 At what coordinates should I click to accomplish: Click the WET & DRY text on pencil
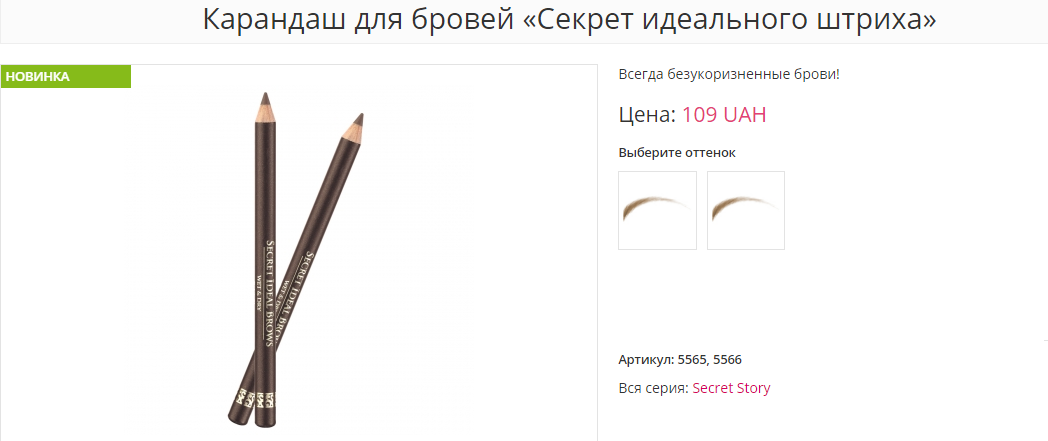(259, 295)
